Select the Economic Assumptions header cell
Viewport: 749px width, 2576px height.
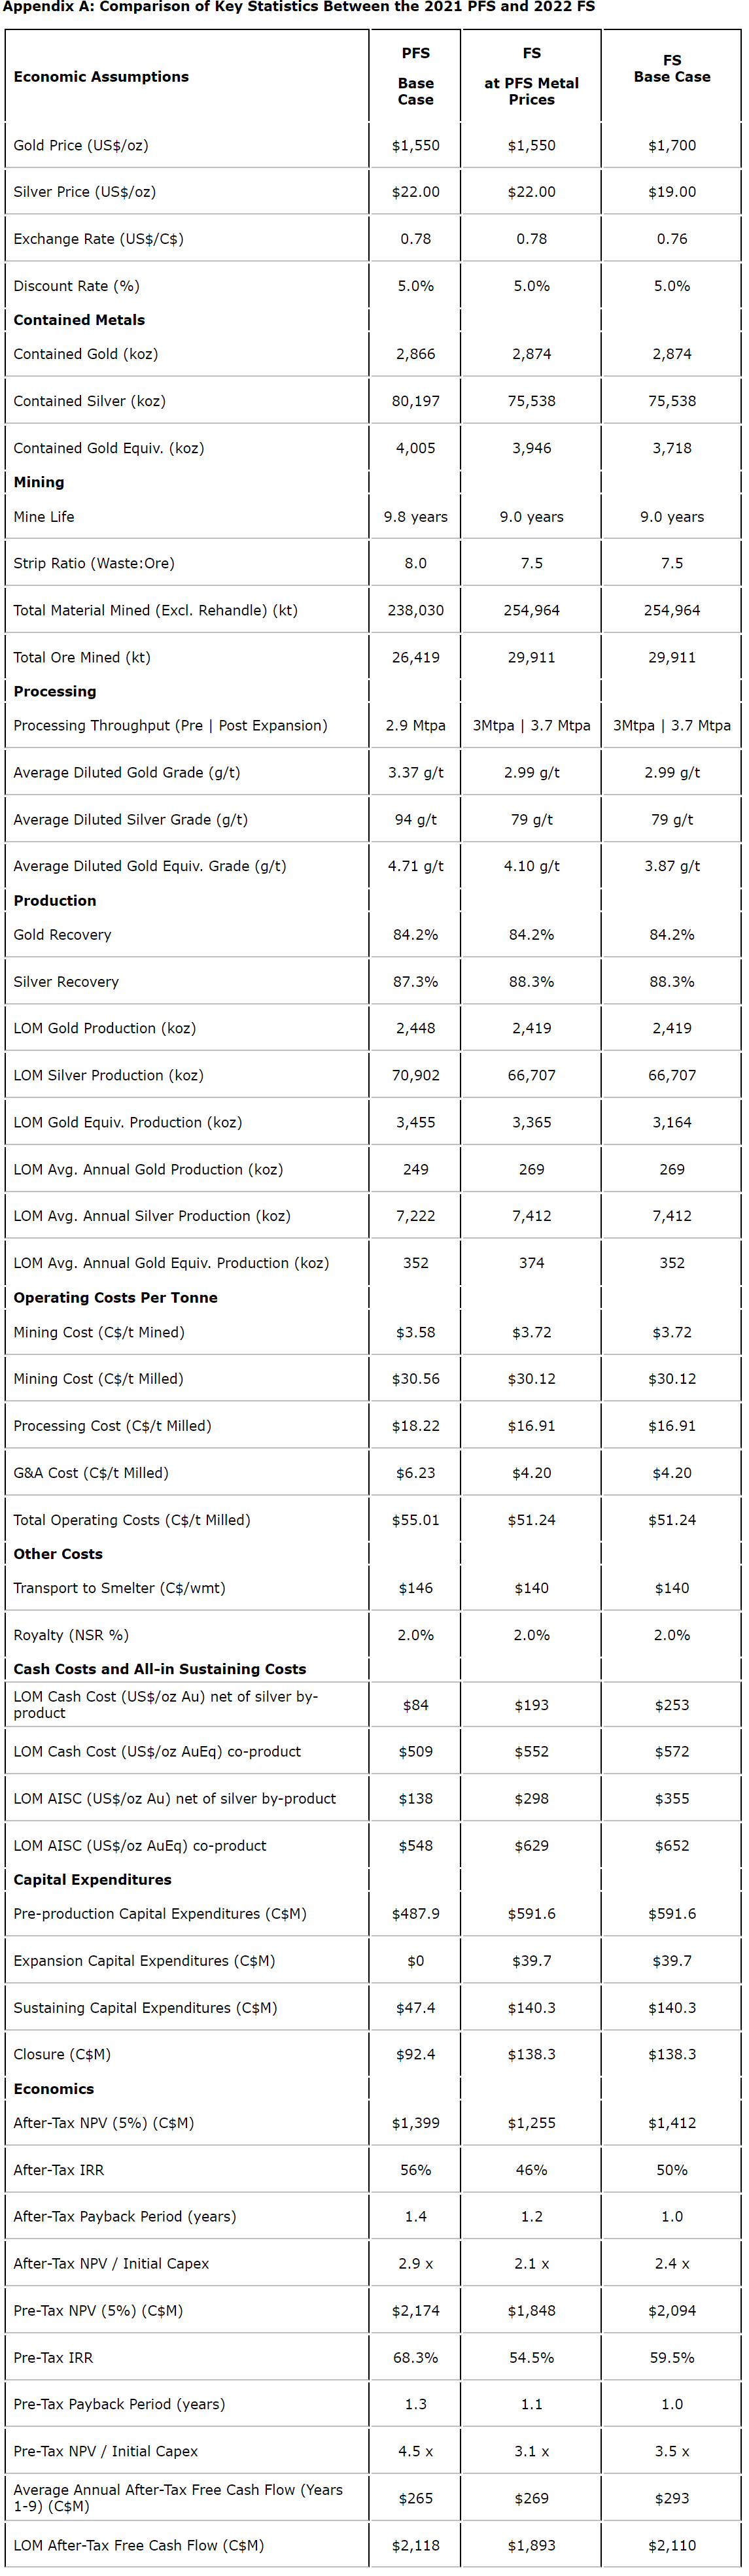[x=101, y=77]
